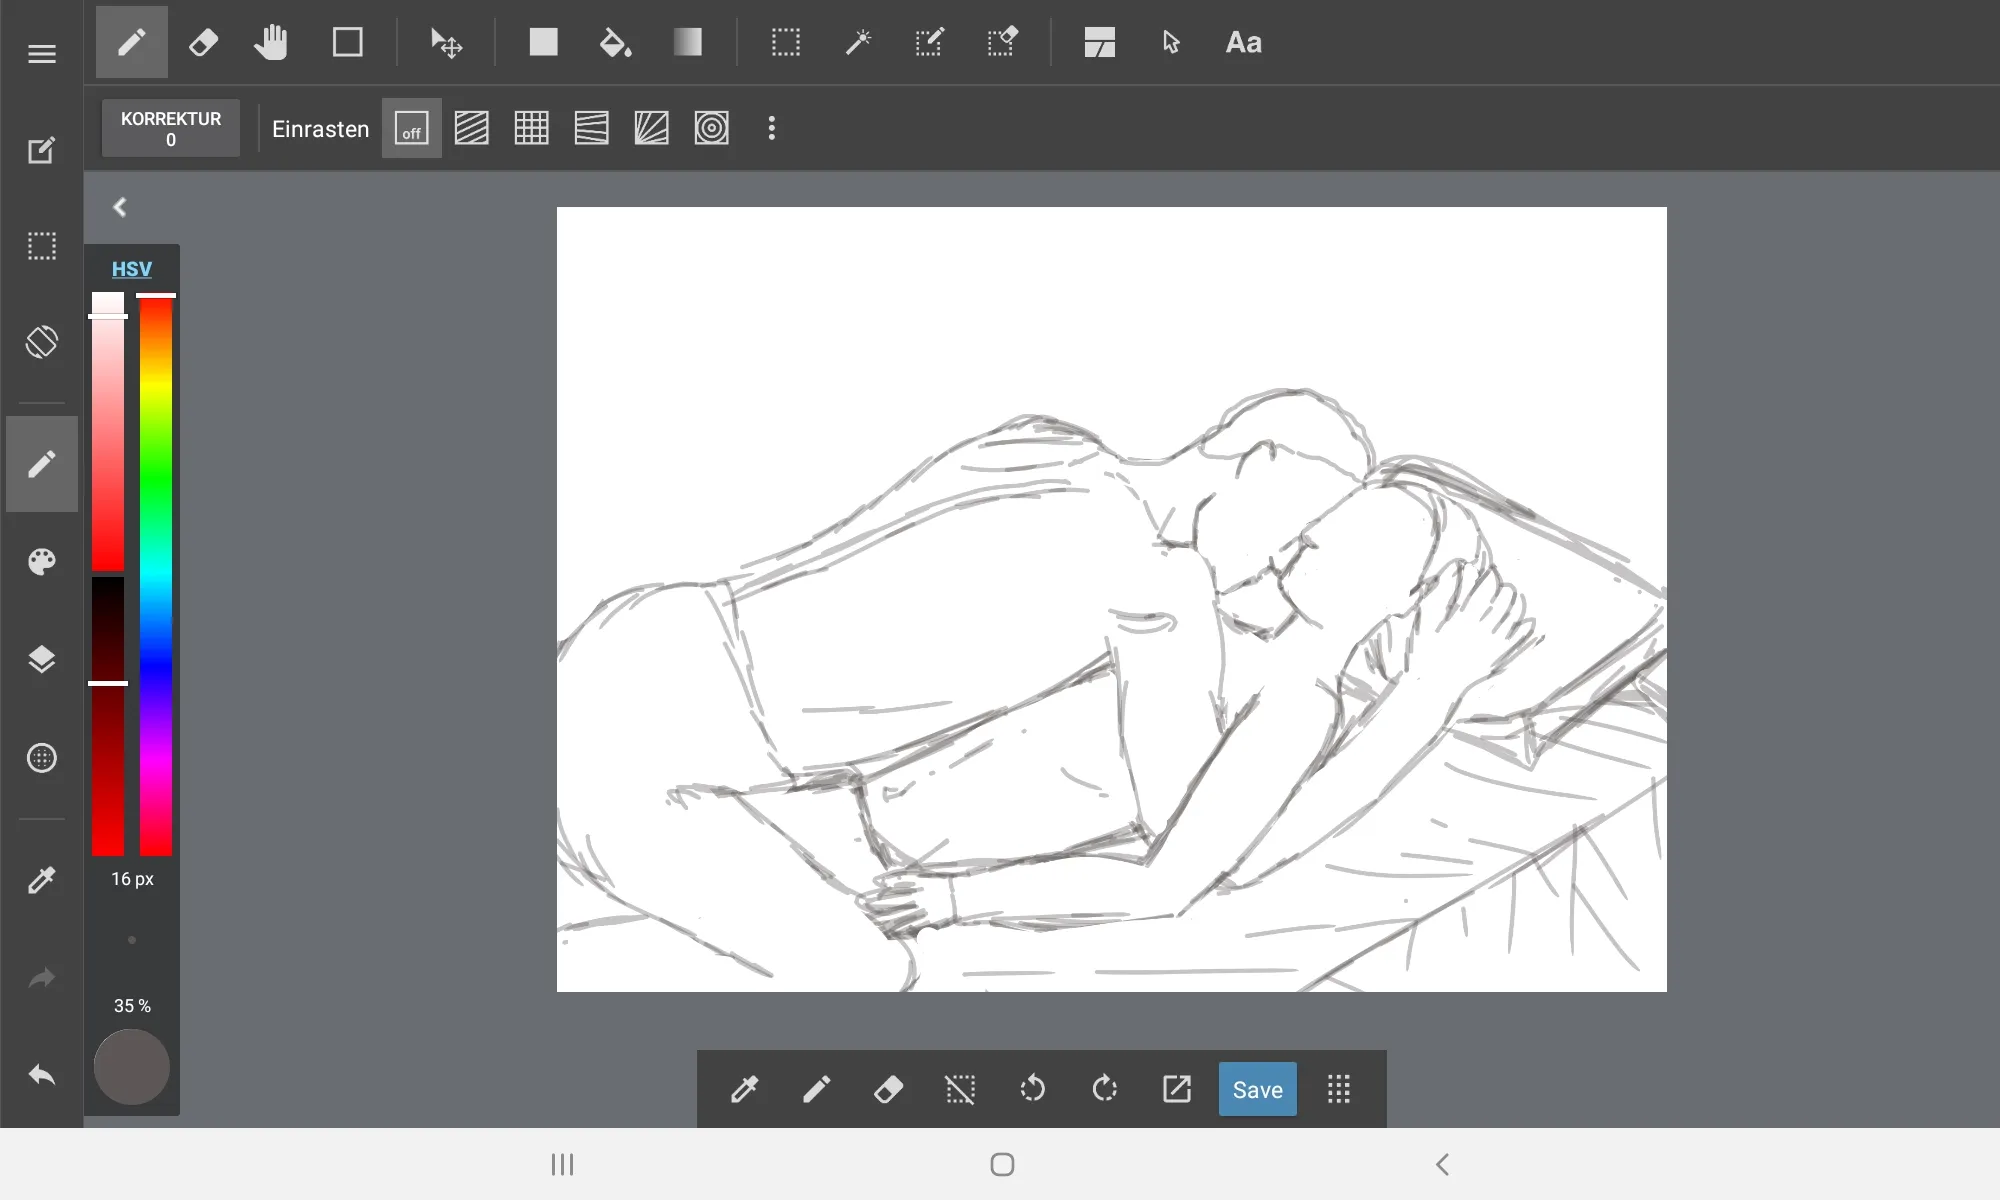
Task: Choose the Bucket fill tool
Action: pos(615,42)
